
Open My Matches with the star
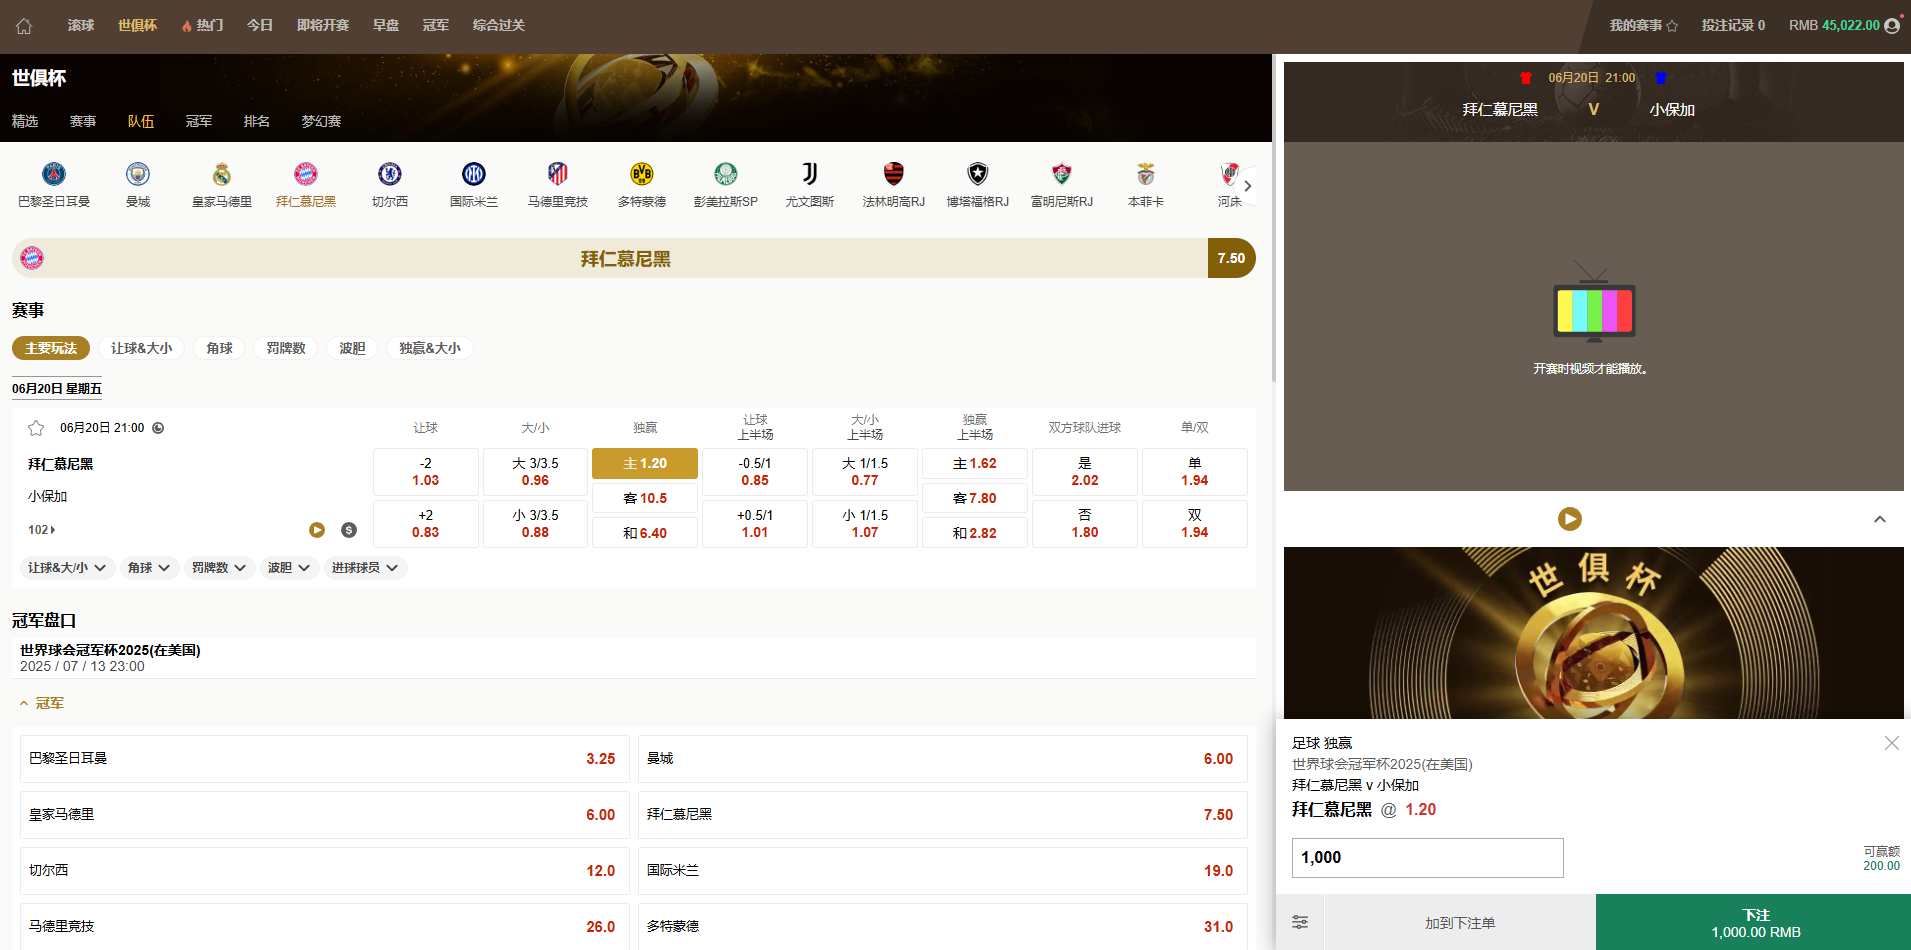coord(1644,26)
